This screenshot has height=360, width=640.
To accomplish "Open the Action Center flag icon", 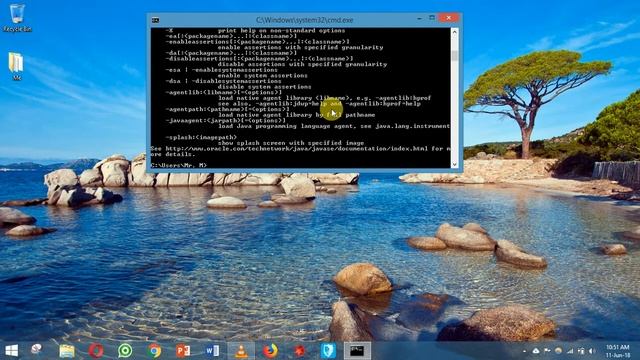I will tap(547, 351).
